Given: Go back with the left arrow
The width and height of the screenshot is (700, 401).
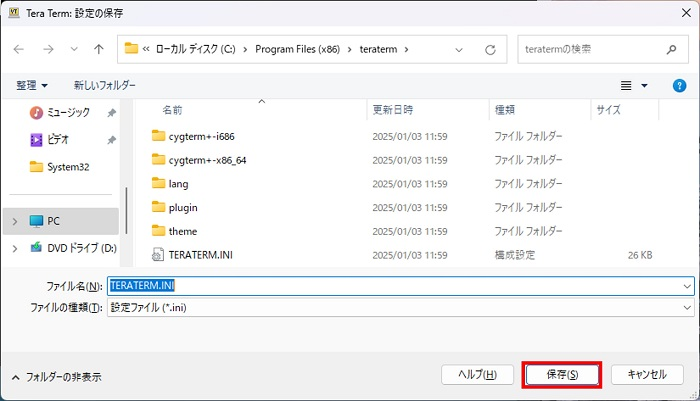Looking at the screenshot, I should coord(19,49).
